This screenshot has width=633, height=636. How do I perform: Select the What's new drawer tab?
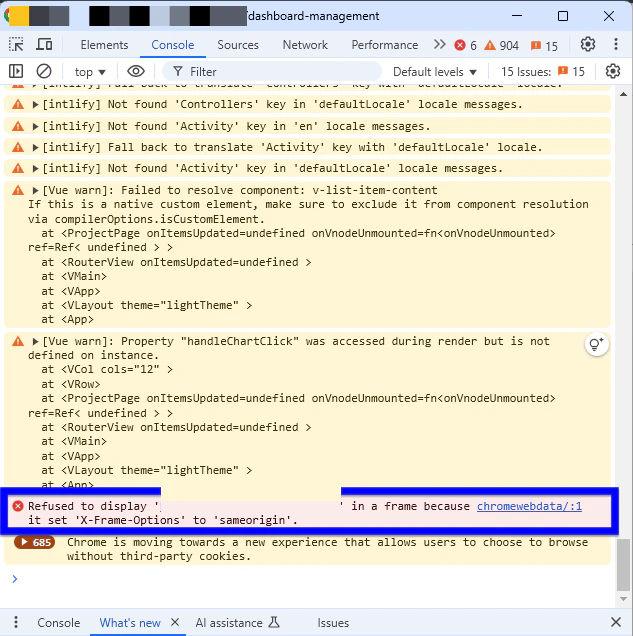130,623
